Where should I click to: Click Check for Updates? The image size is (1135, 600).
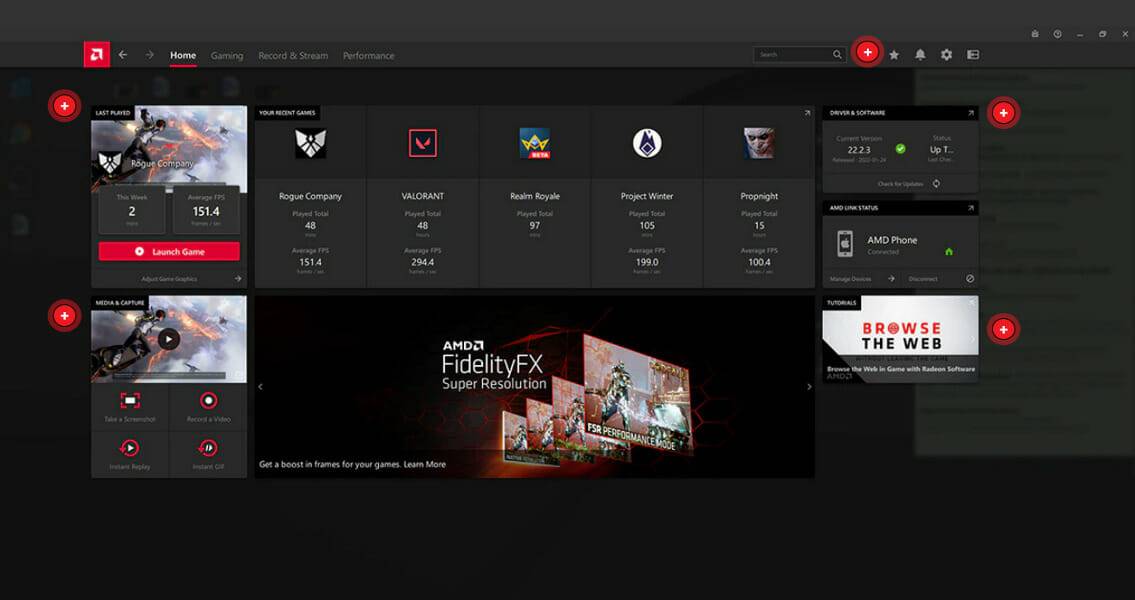(x=900, y=184)
